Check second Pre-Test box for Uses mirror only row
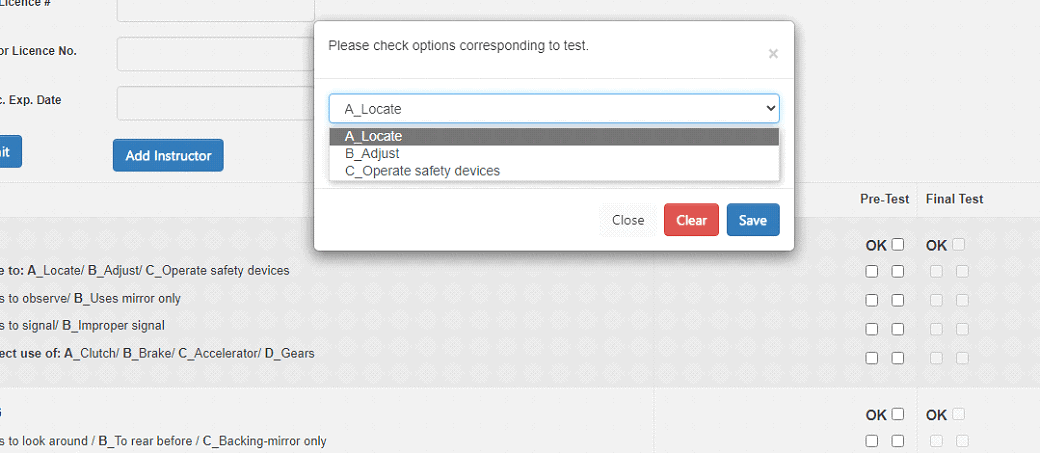This screenshot has width=1040, height=453. 897,300
